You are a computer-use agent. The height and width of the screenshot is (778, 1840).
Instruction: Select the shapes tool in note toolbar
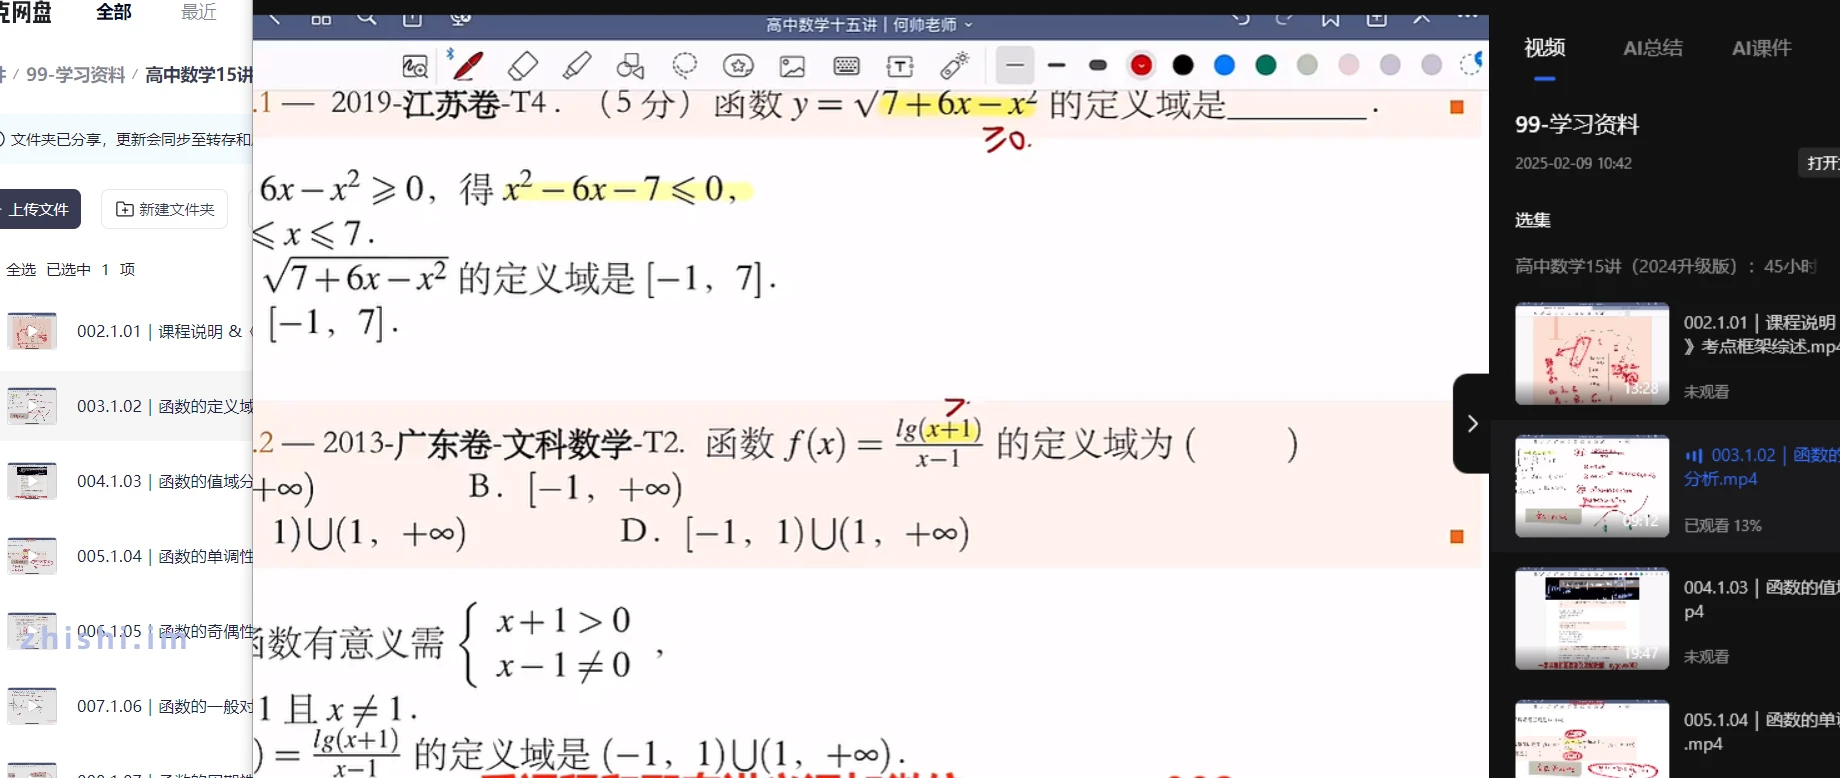click(x=630, y=66)
